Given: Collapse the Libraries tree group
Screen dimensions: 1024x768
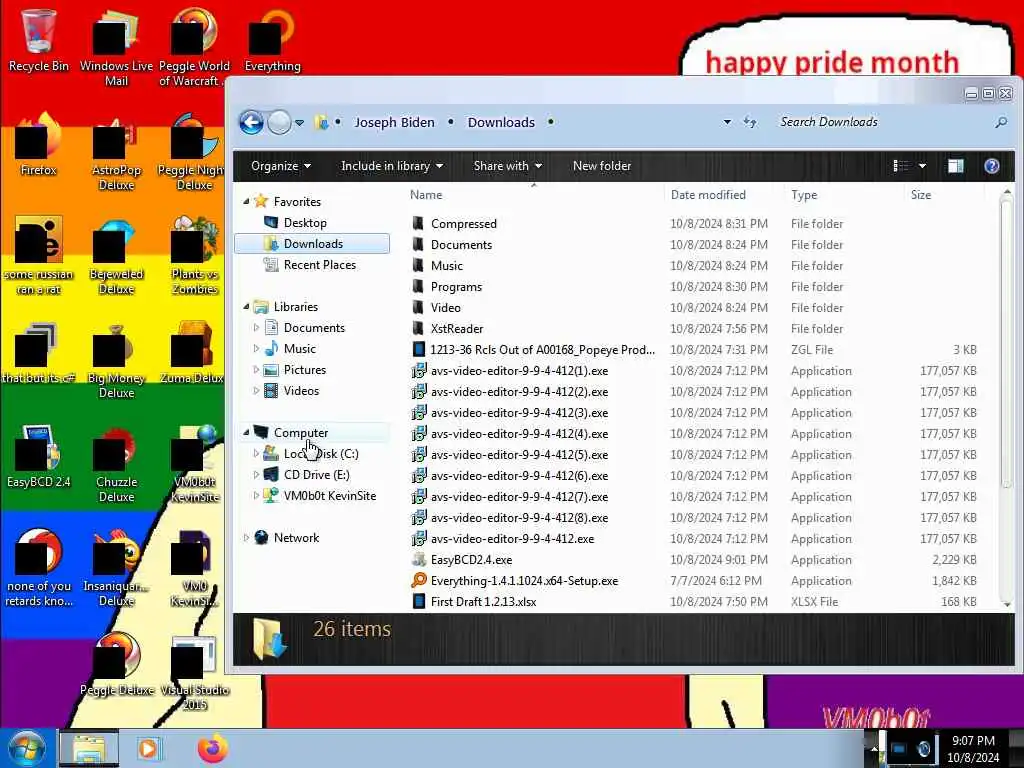Looking at the screenshot, I should (x=246, y=306).
